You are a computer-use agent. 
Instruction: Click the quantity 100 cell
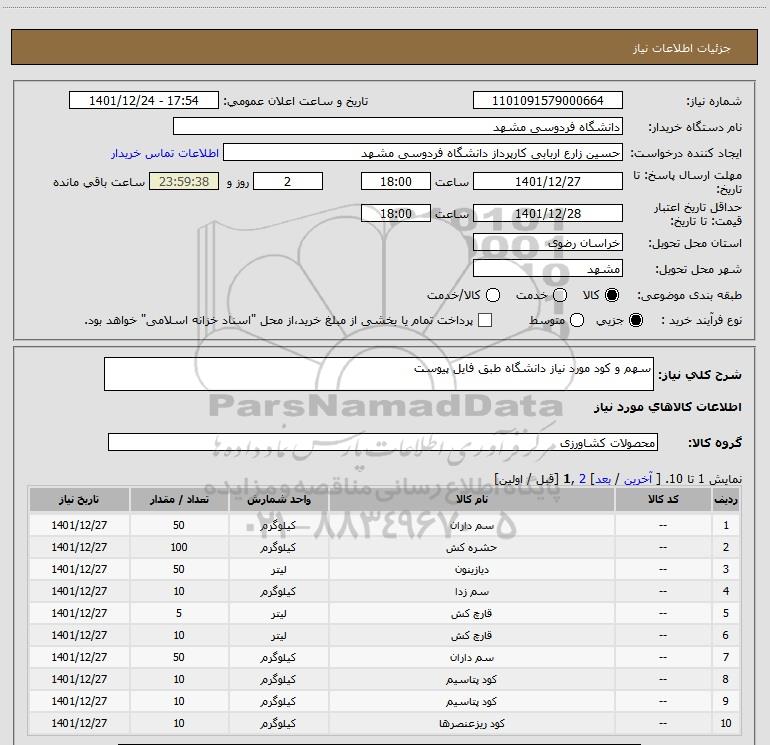[x=179, y=547]
